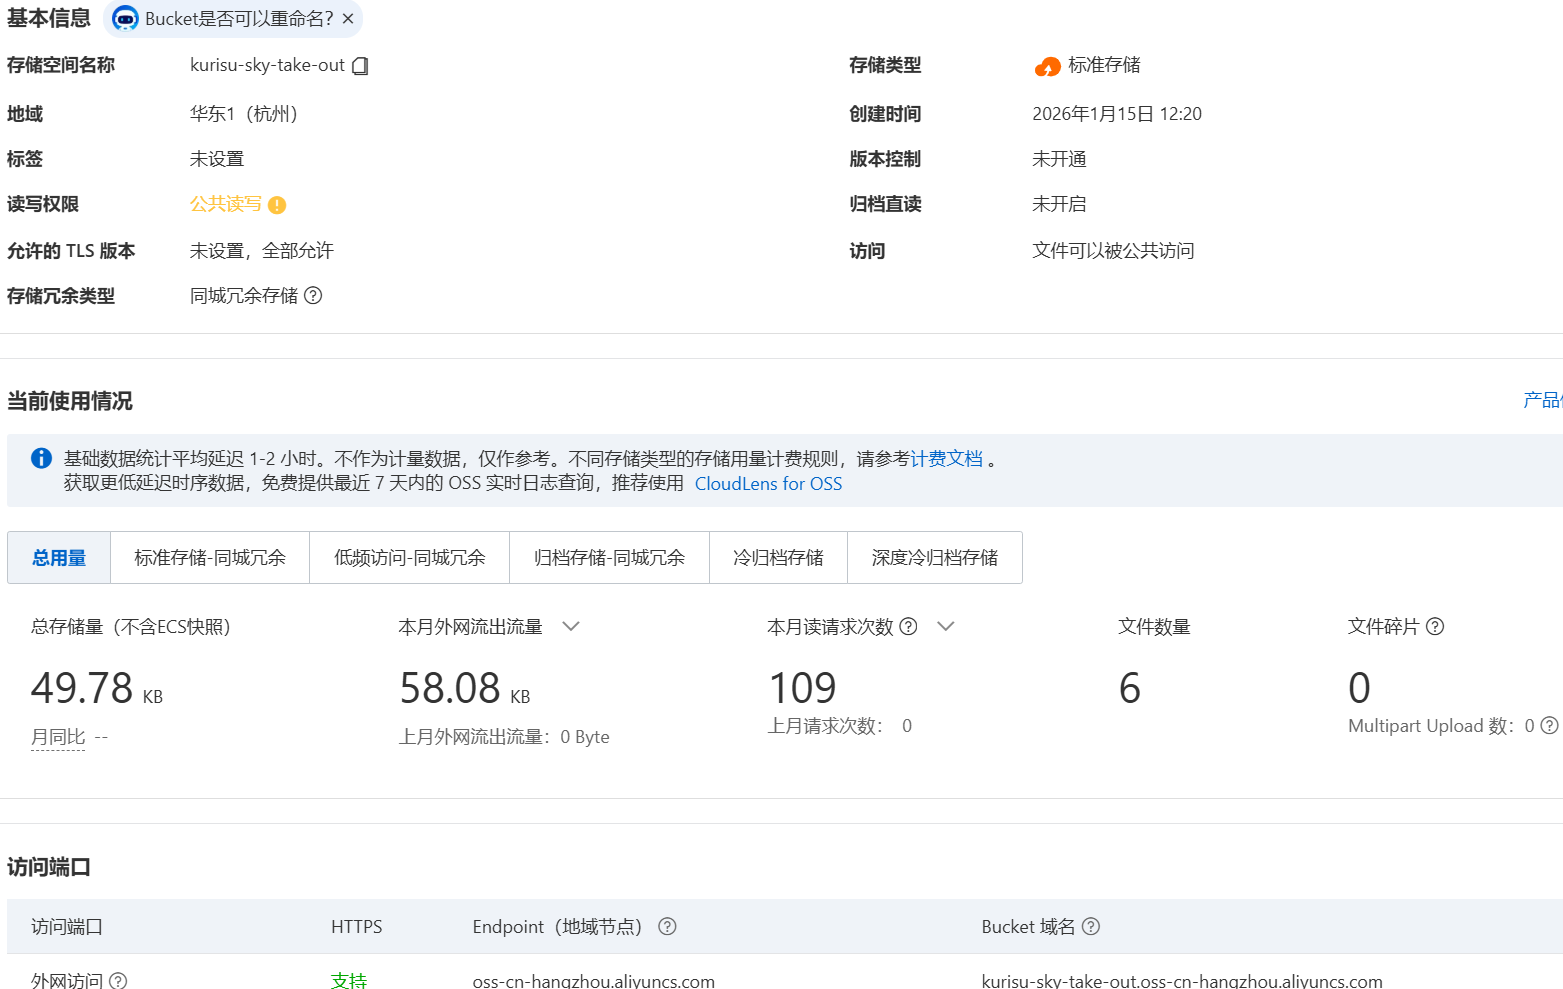
Task: Click the read request count 109
Action: [802, 689]
